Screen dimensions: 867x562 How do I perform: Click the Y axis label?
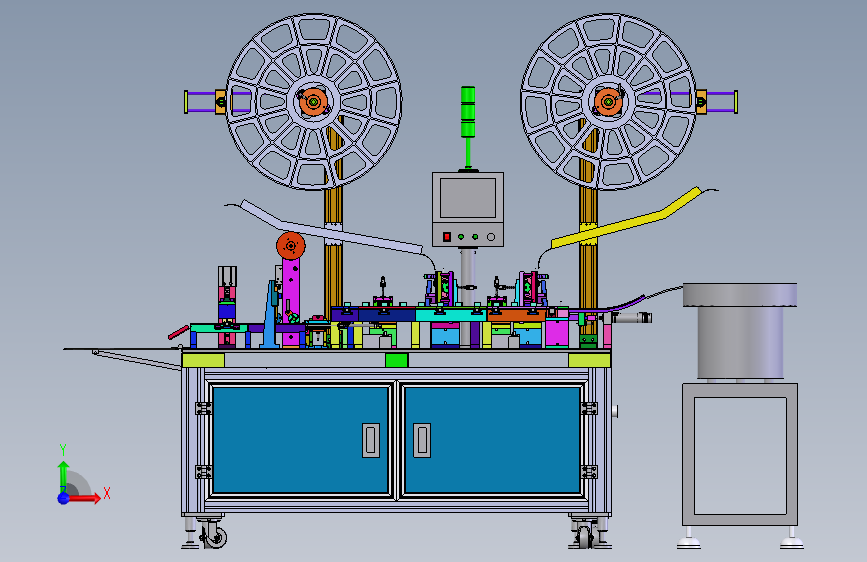[x=62, y=449]
